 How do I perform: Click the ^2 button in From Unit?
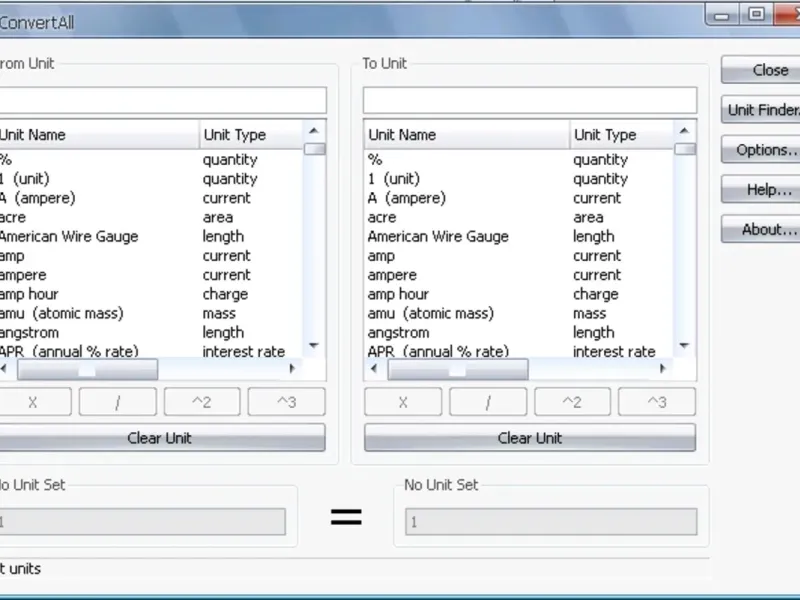pos(202,402)
